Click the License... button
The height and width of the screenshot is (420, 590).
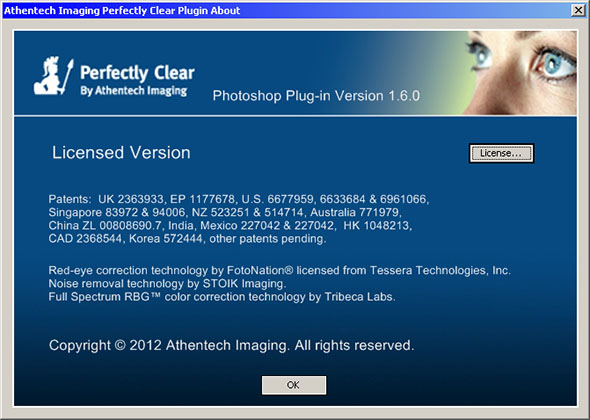[x=501, y=153]
